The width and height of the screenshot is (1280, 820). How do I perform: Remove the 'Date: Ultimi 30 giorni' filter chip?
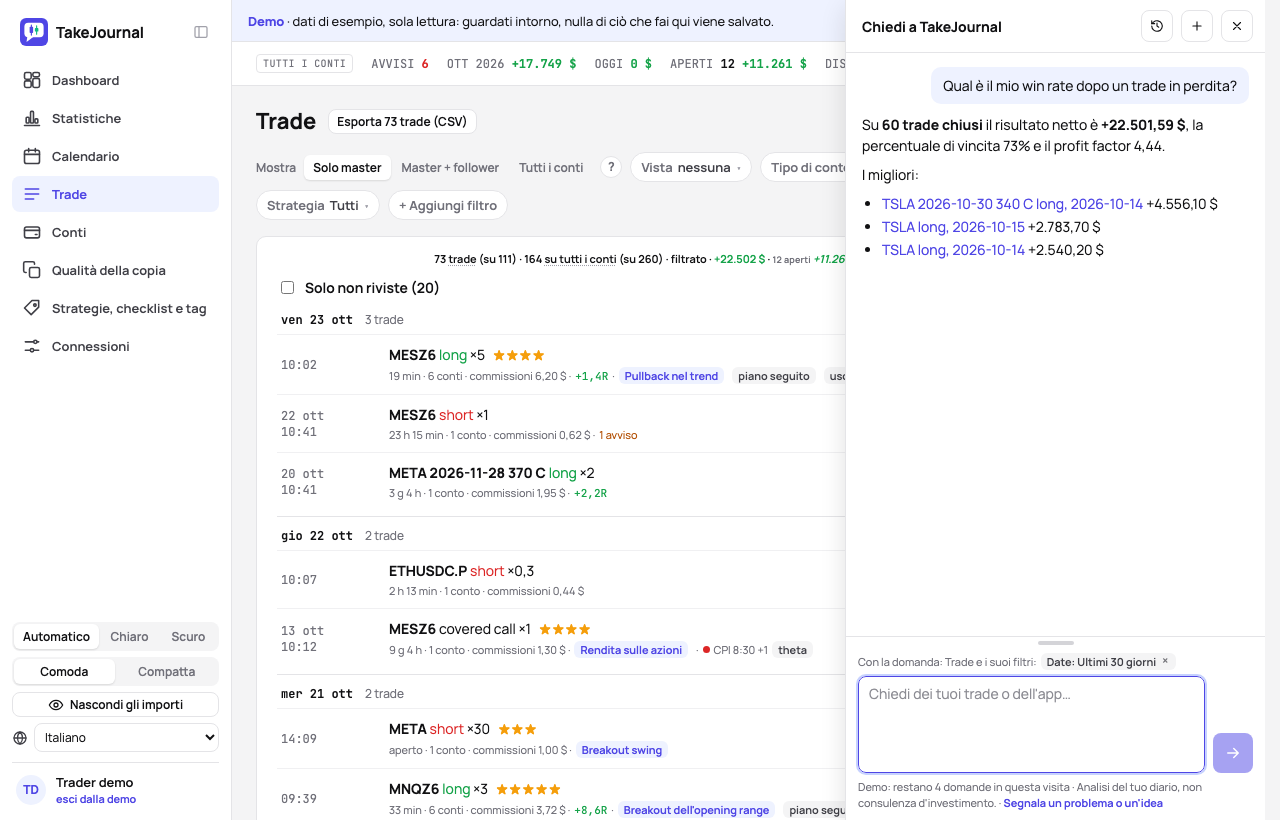(x=1165, y=661)
